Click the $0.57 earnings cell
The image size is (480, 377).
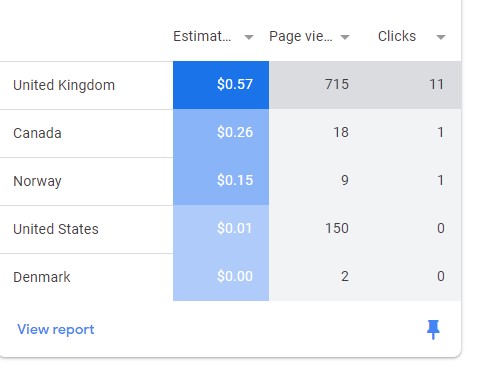(221, 85)
